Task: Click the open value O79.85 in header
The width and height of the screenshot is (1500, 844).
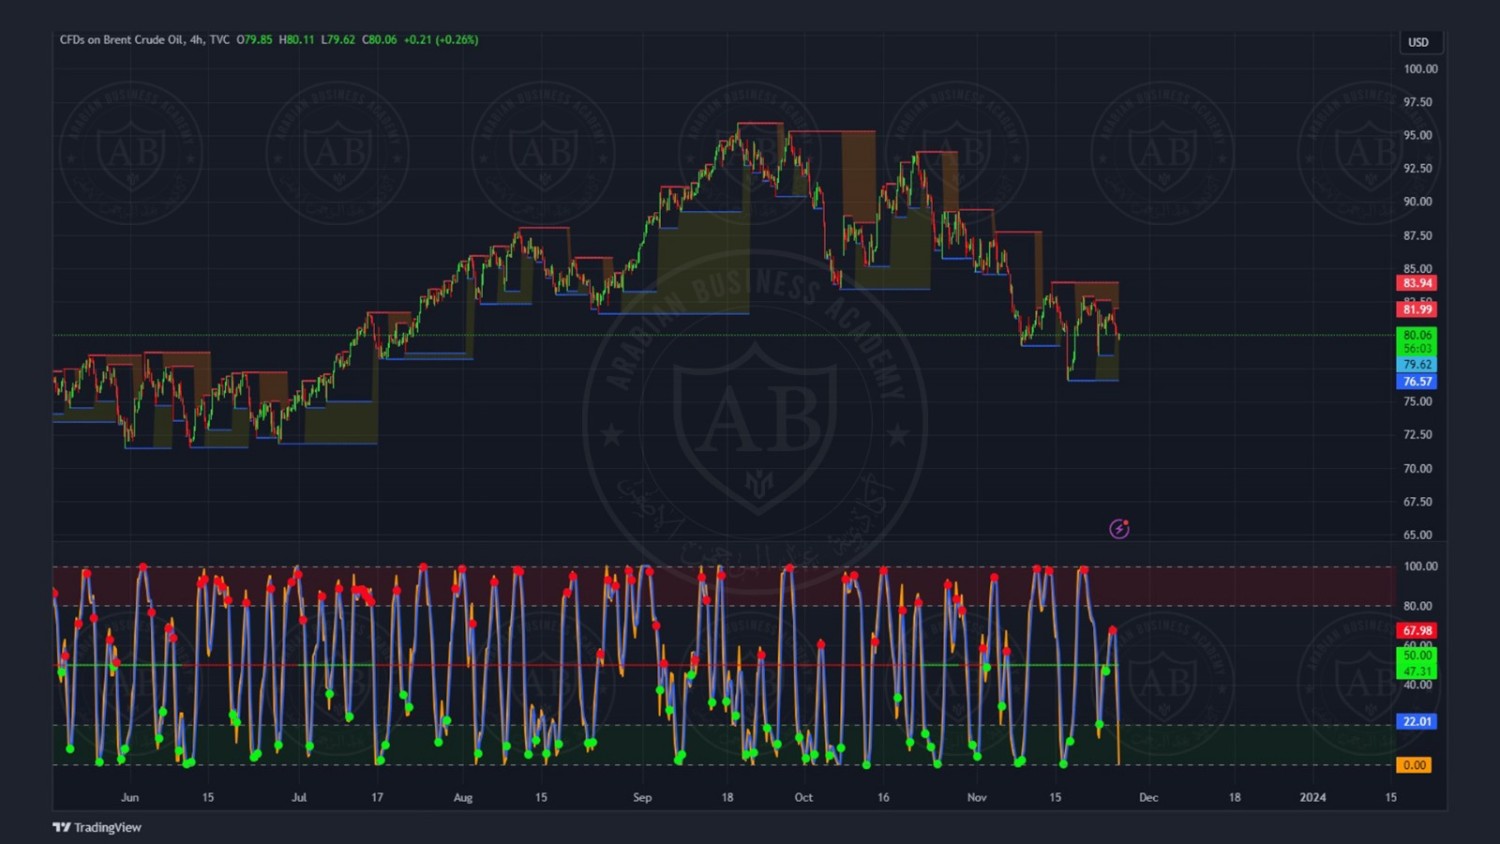Action: 254,40
